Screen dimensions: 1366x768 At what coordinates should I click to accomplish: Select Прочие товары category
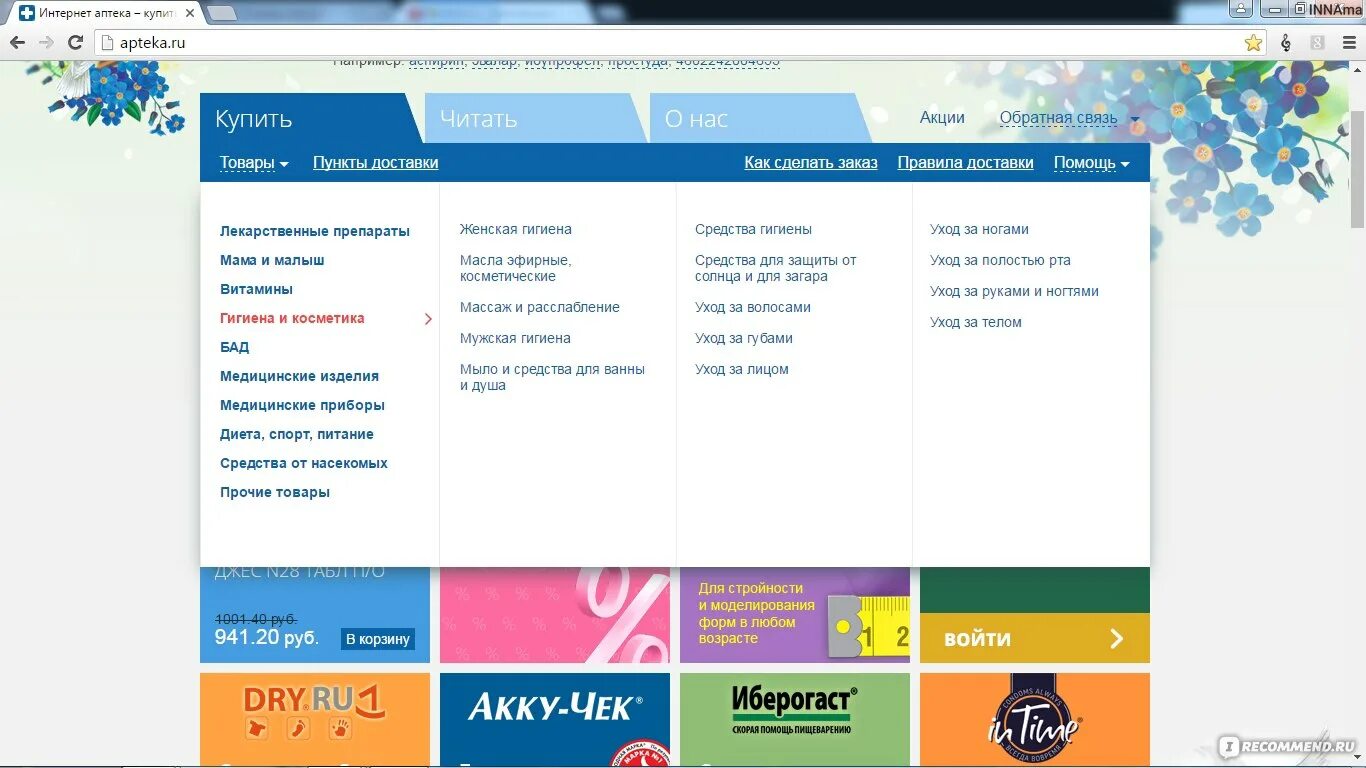[275, 492]
